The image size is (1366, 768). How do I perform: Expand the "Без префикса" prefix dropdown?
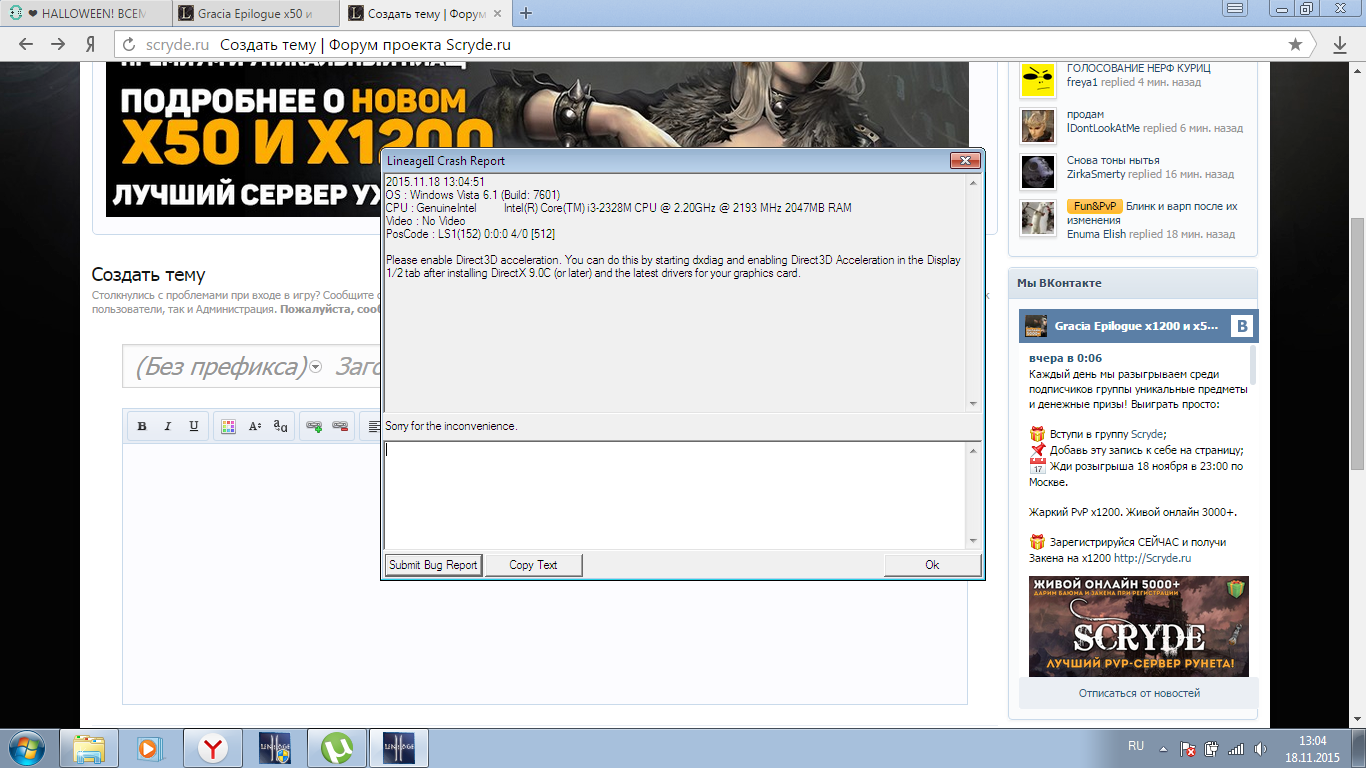click(316, 367)
